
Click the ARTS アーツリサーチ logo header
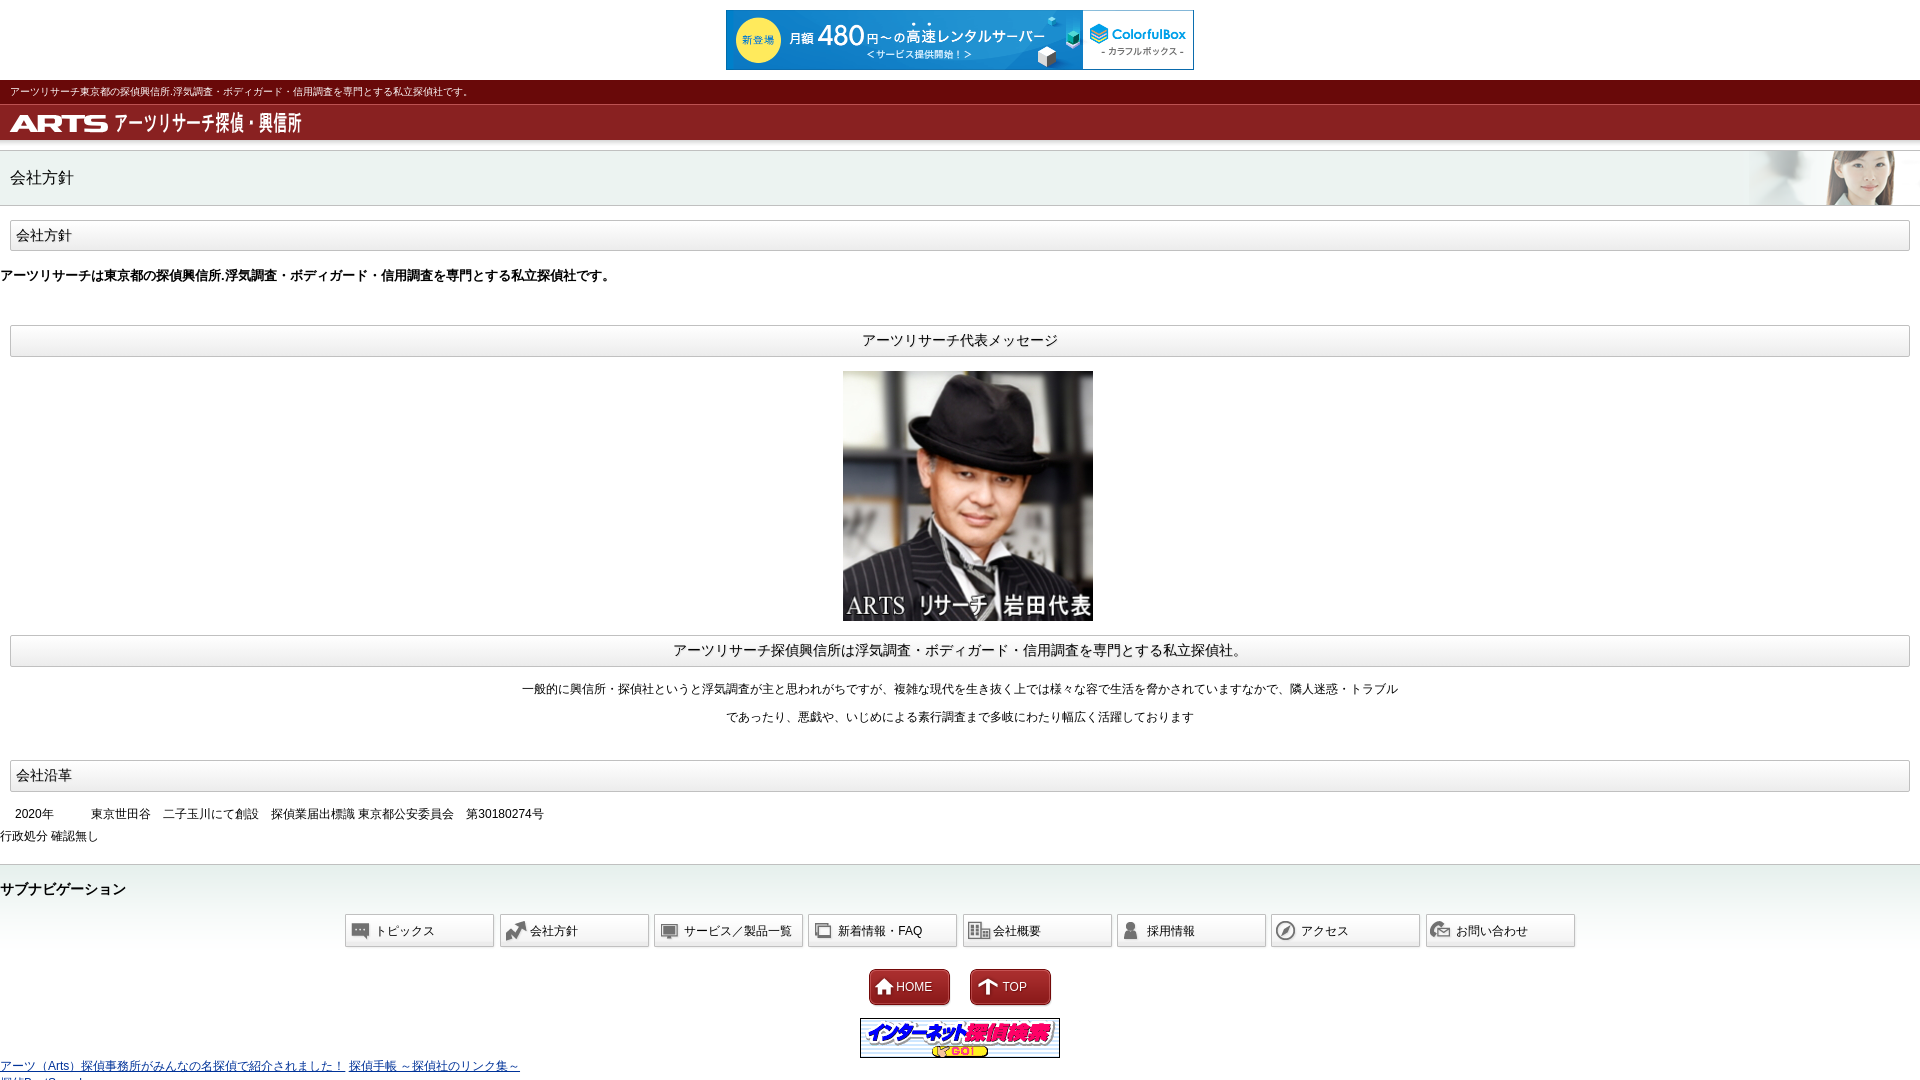point(156,123)
